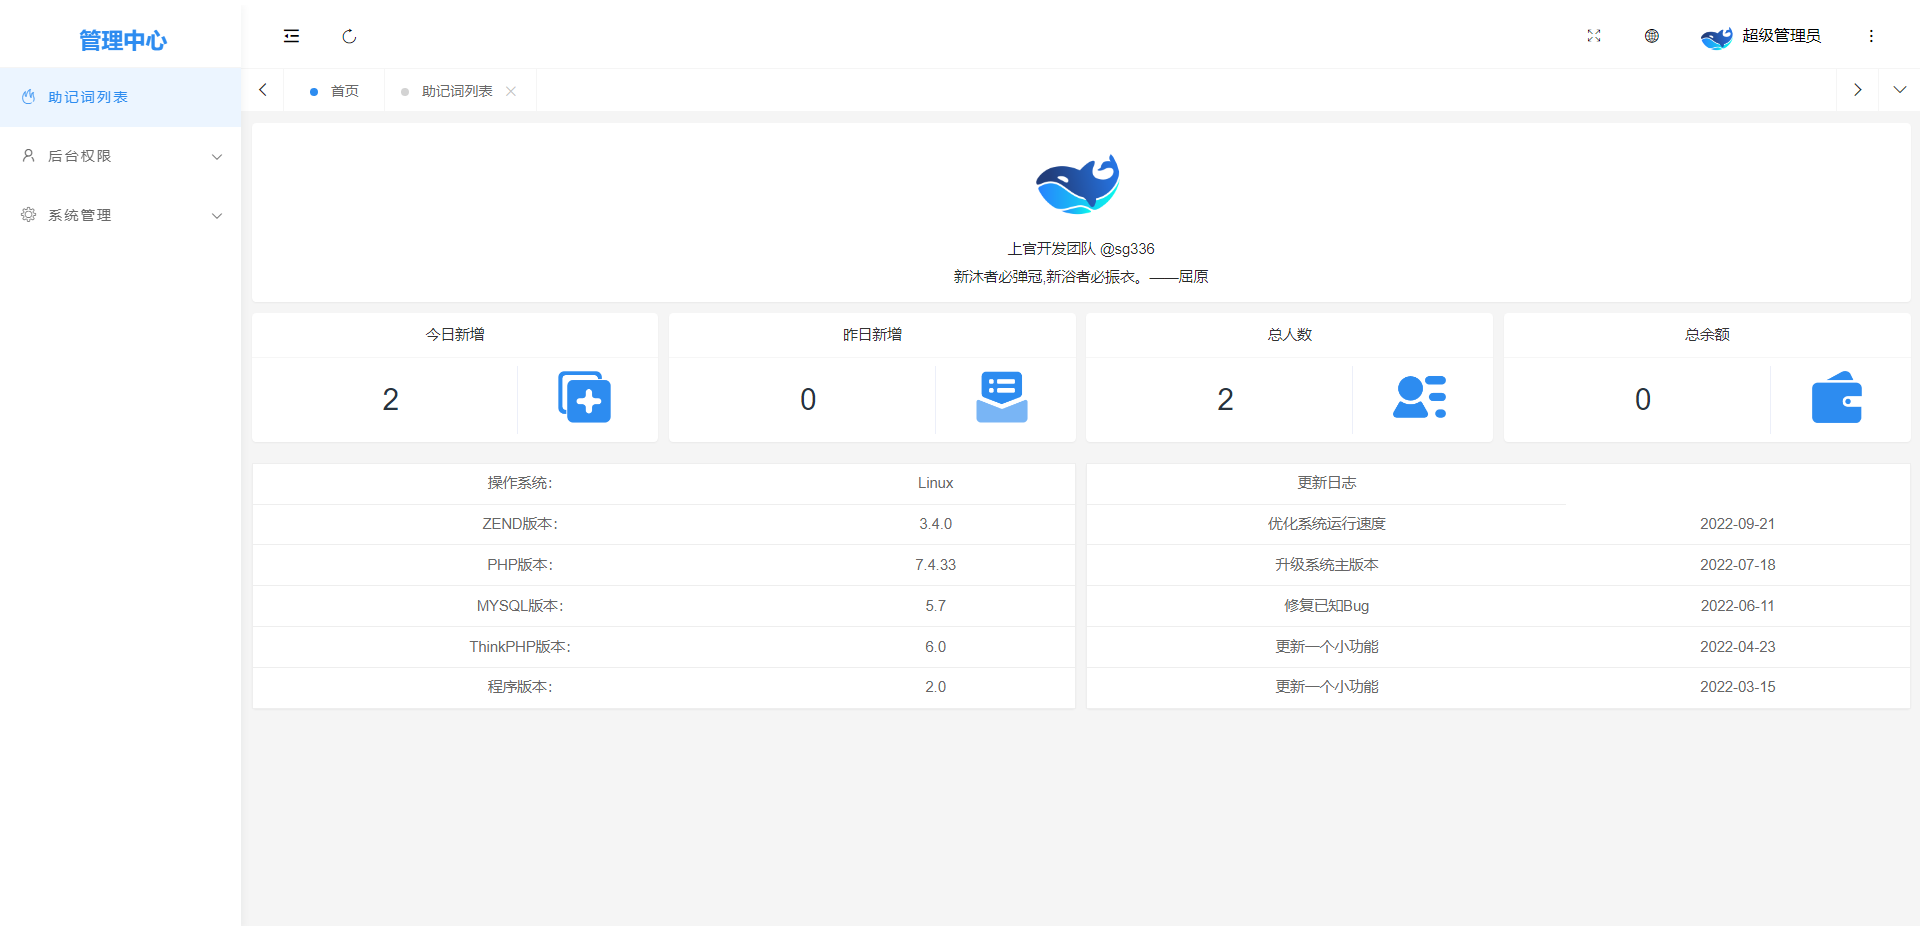Screen dimensions: 1920x926
Task: Click the 今日新增 add-file icon
Action: [x=586, y=398]
